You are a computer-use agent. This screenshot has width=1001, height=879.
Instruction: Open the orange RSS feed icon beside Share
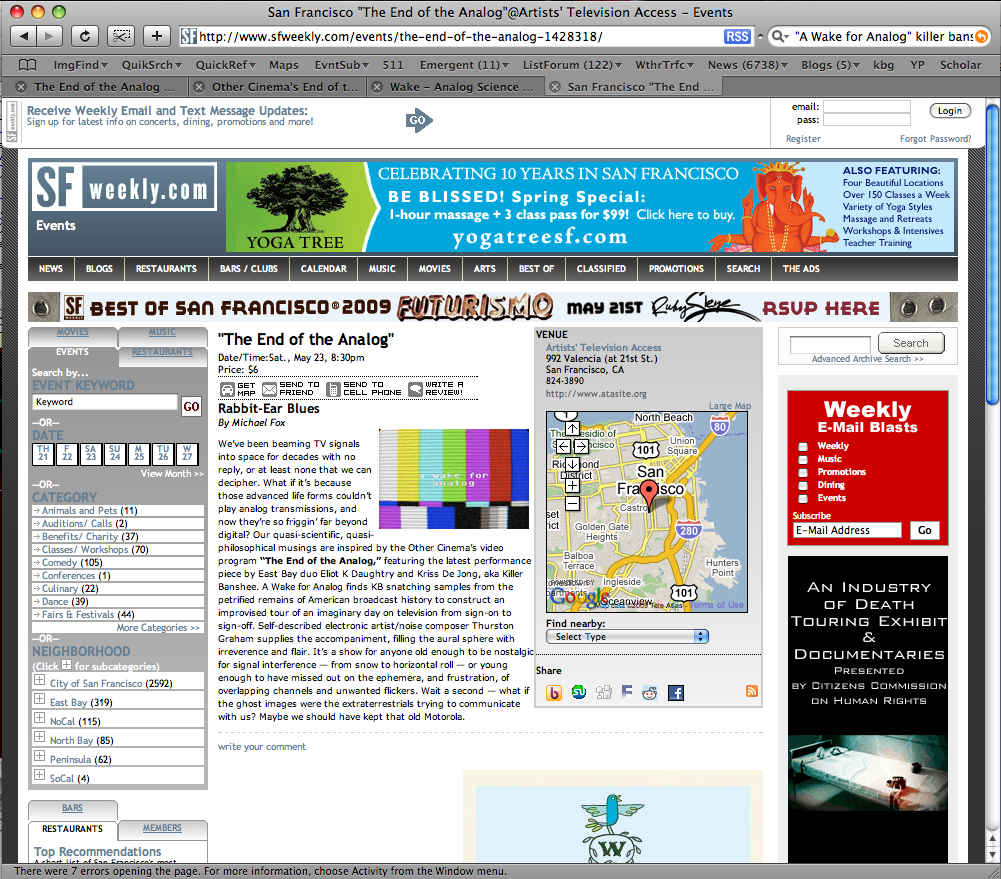click(752, 691)
